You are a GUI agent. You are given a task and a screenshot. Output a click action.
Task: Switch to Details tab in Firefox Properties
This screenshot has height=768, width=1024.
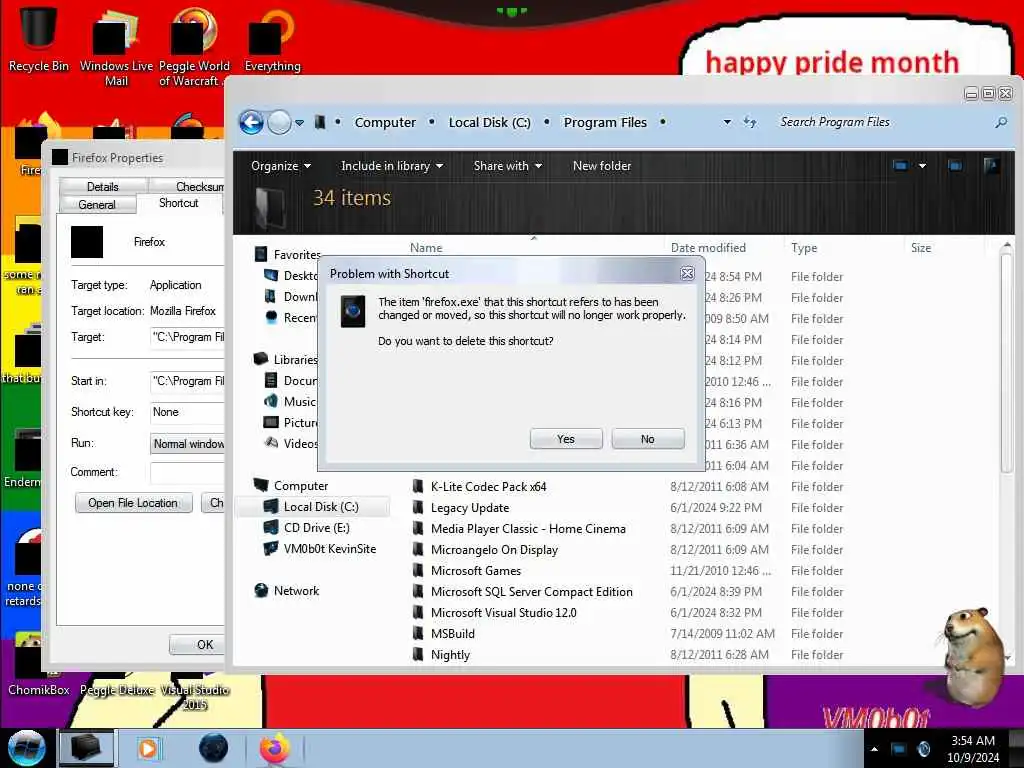point(103,187)
